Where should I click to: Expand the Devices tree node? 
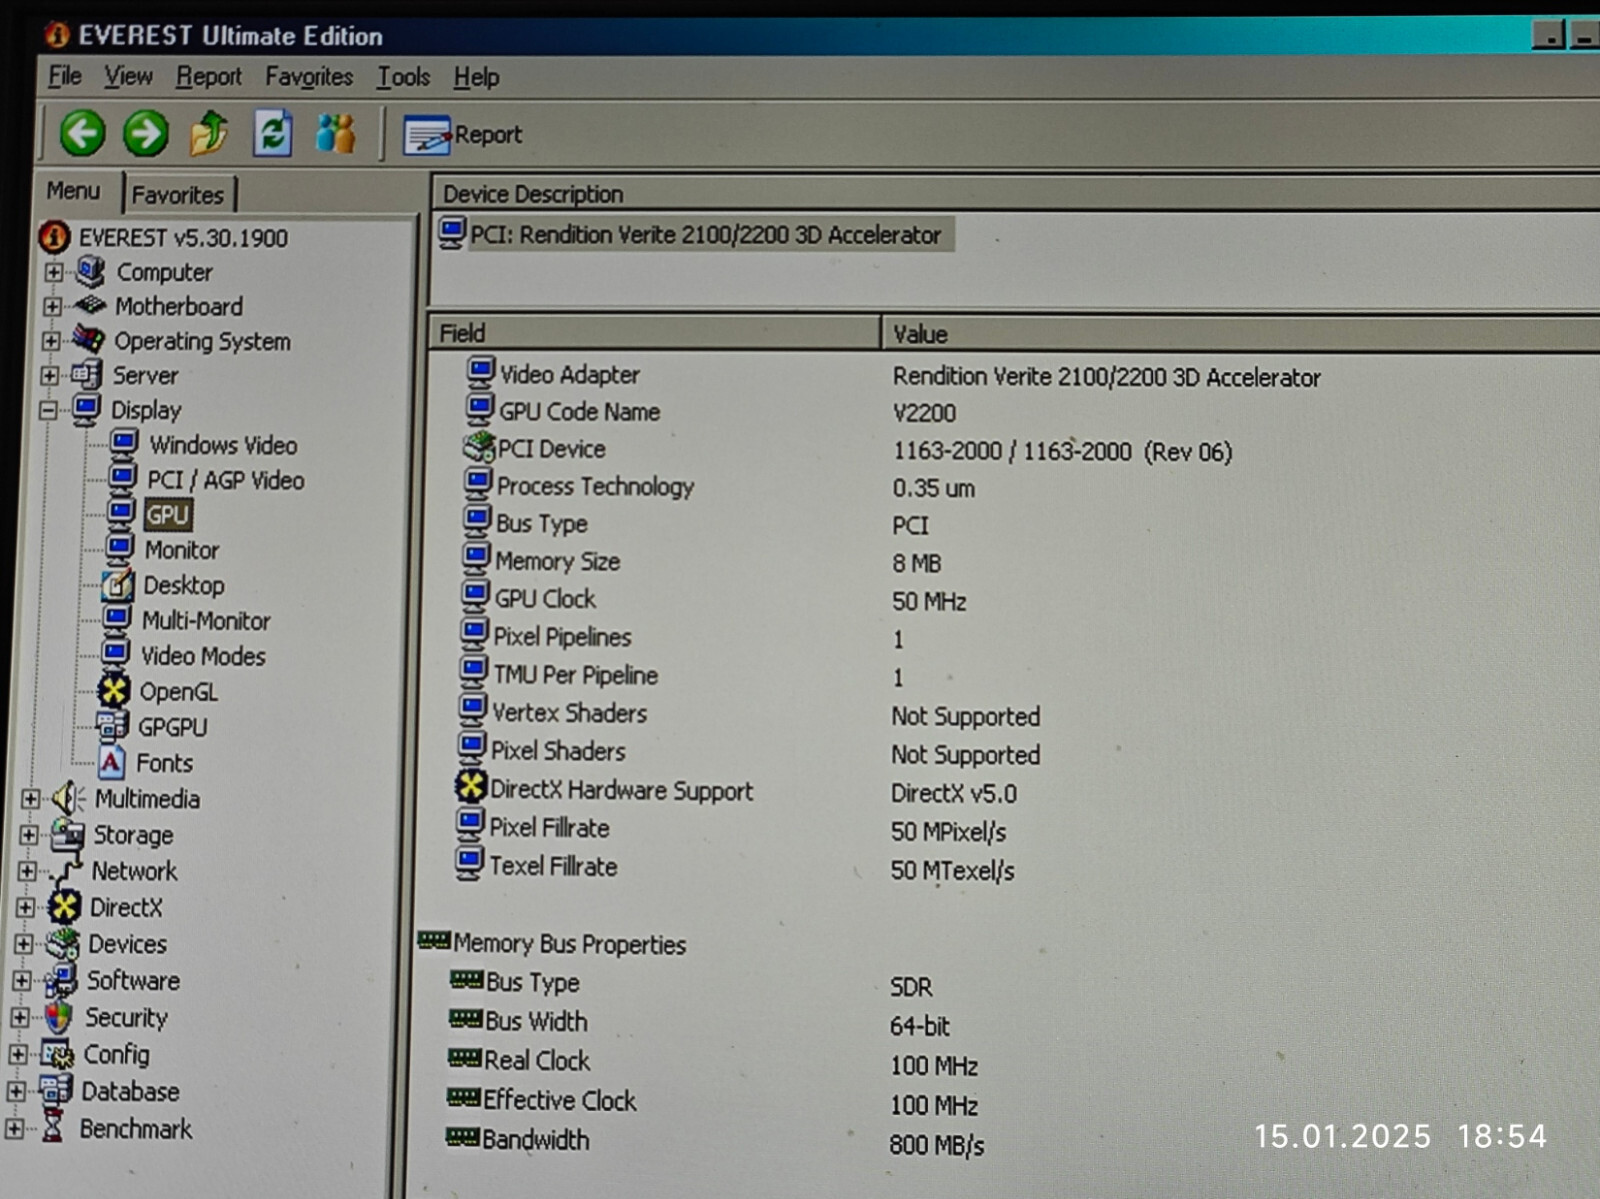[x=24, y=944]
